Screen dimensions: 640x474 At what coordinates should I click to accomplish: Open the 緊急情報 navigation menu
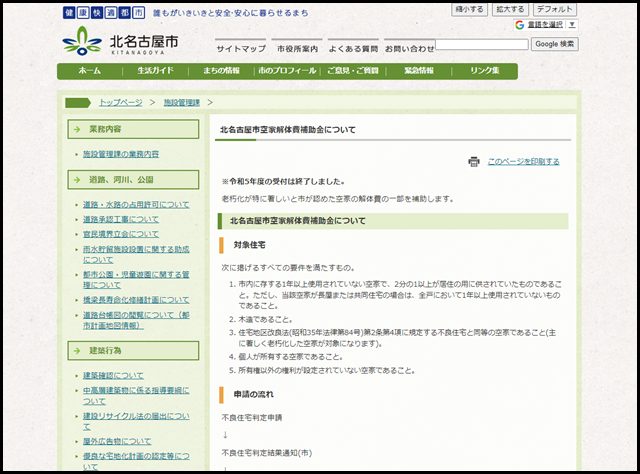[419, 71]
